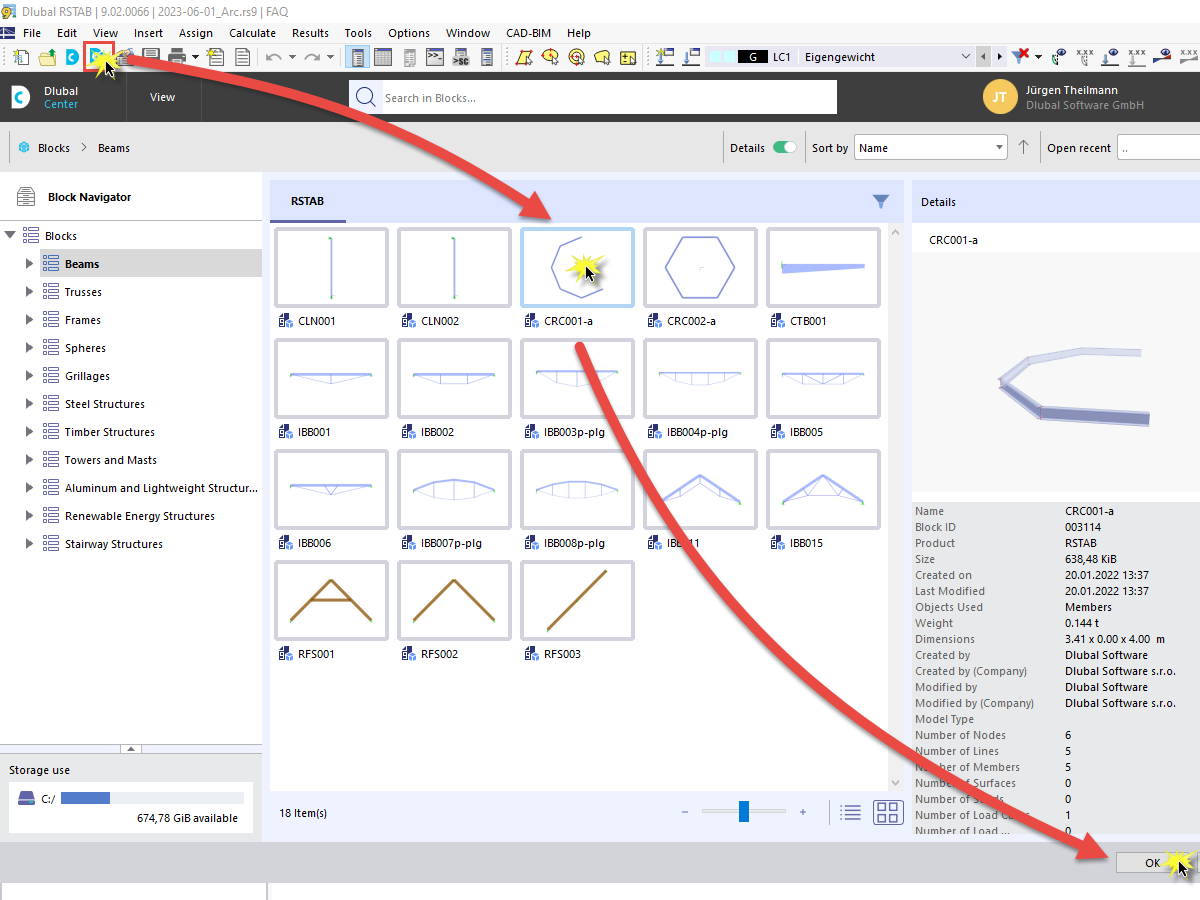
Task: Toggle the Details switch in the Blocks header
Action: click(x=786, y=146)
